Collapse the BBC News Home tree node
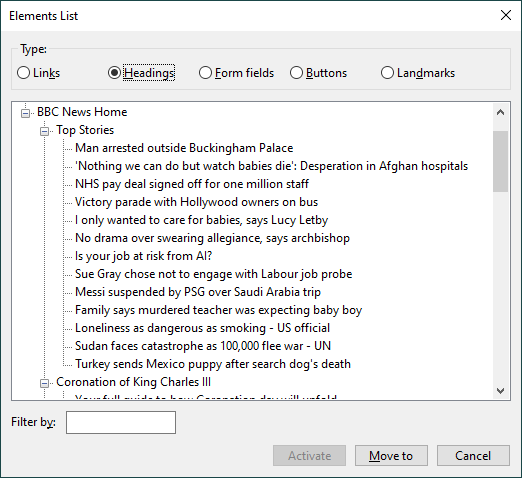Image resolution: width=522 pixels, height=478 pixels. (25, 113)
